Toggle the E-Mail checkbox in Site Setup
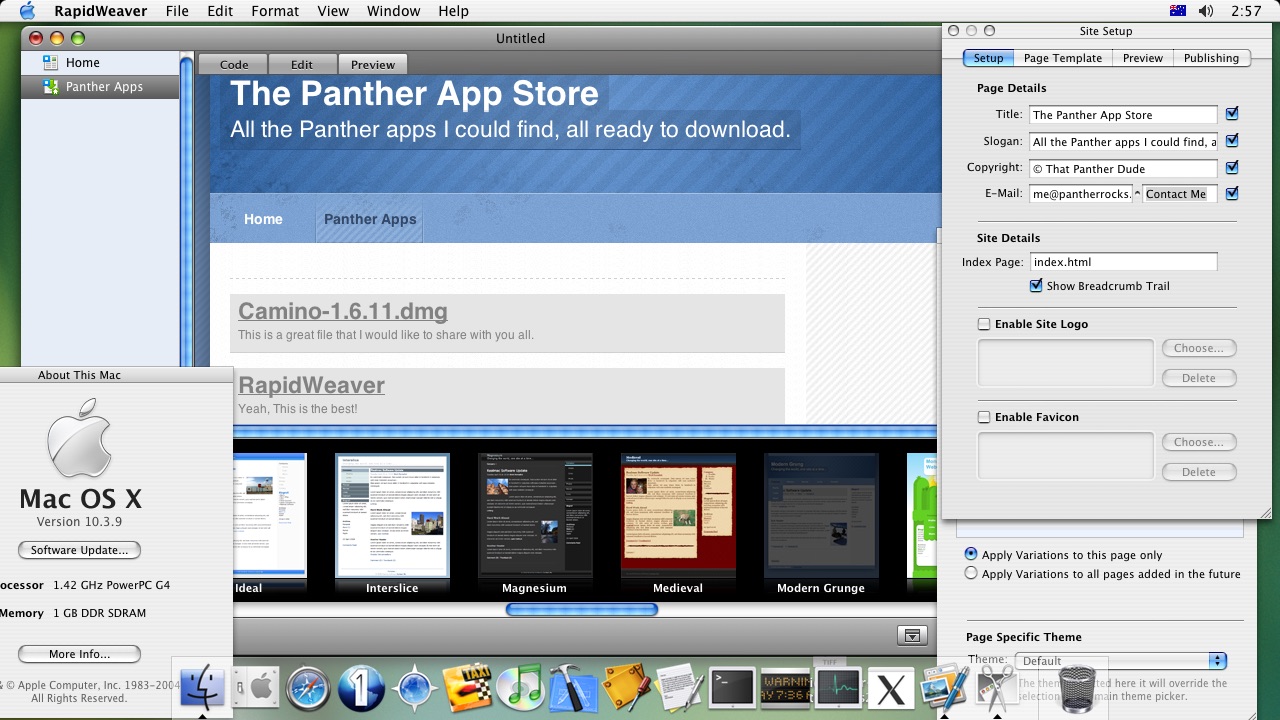Image resolution: width=1280 pixels, height=720 pixels. (x=1232, y=194)
